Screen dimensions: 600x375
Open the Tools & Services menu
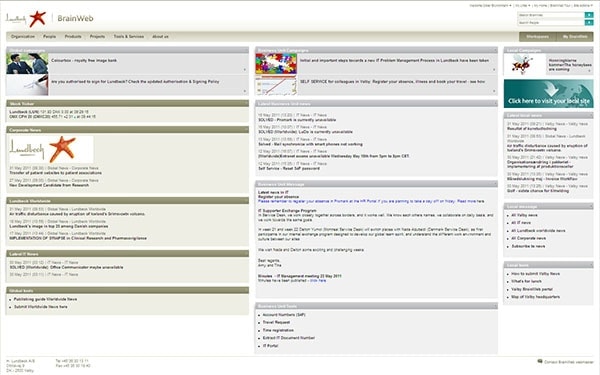(x=129, y=37)
